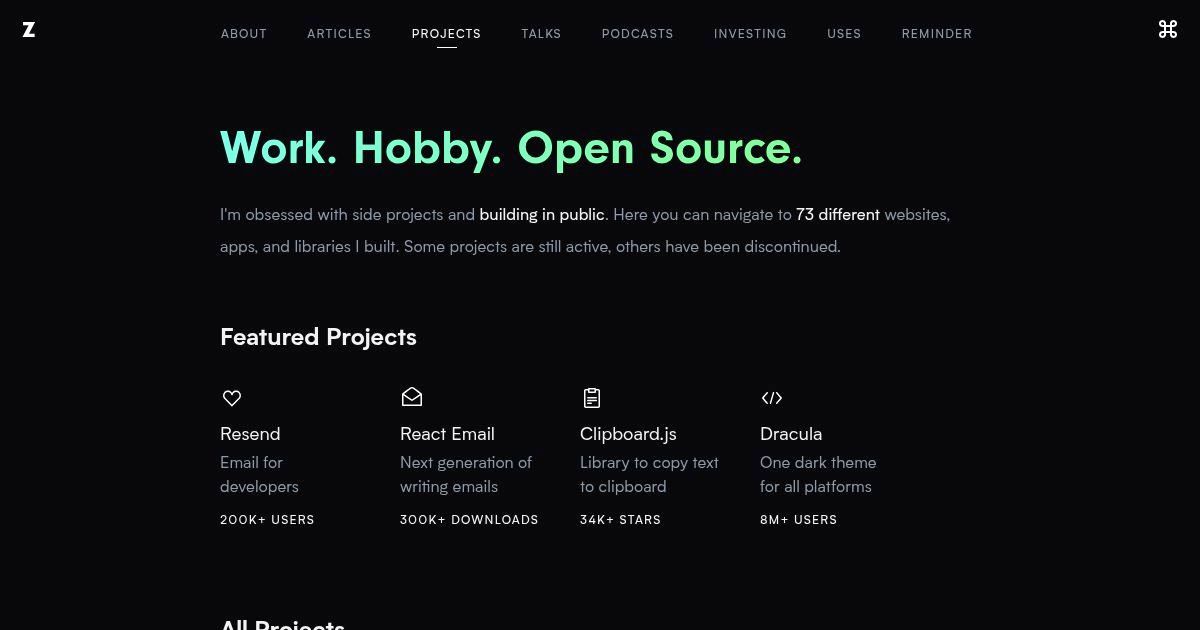The image size is (1200, 630).
Task: Click the heart icon above Resend
Action: [232, 398]
